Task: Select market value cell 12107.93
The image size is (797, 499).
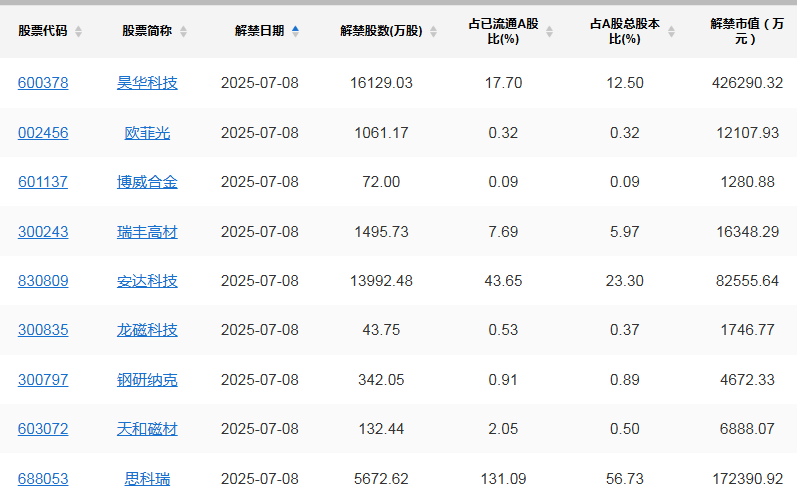Action: (x=747, y=133)
